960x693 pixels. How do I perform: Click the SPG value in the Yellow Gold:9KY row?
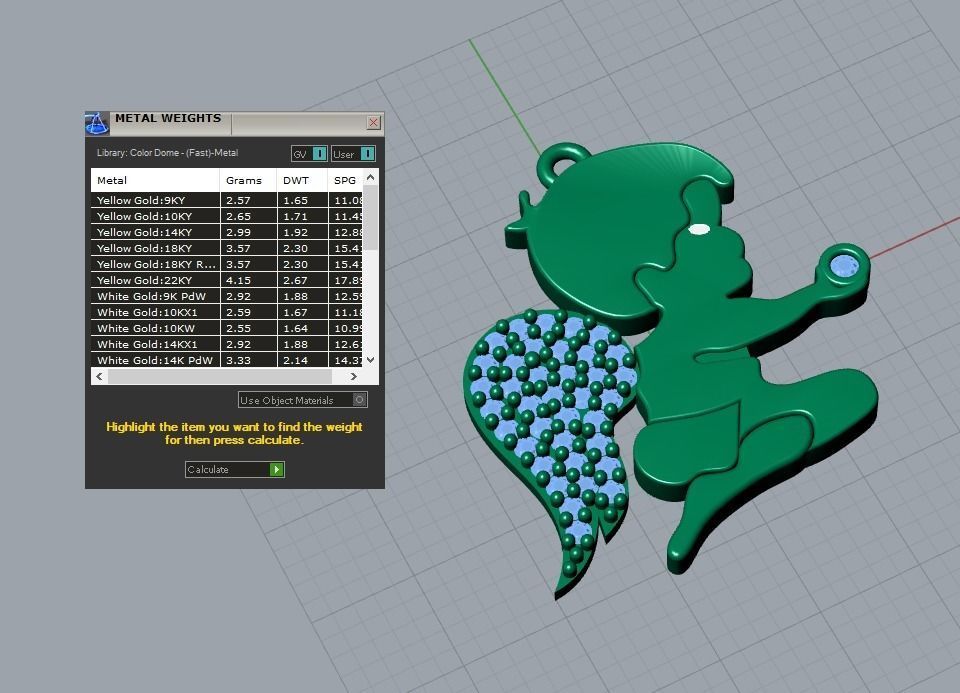pyautogui.click(x=348, y=200)
